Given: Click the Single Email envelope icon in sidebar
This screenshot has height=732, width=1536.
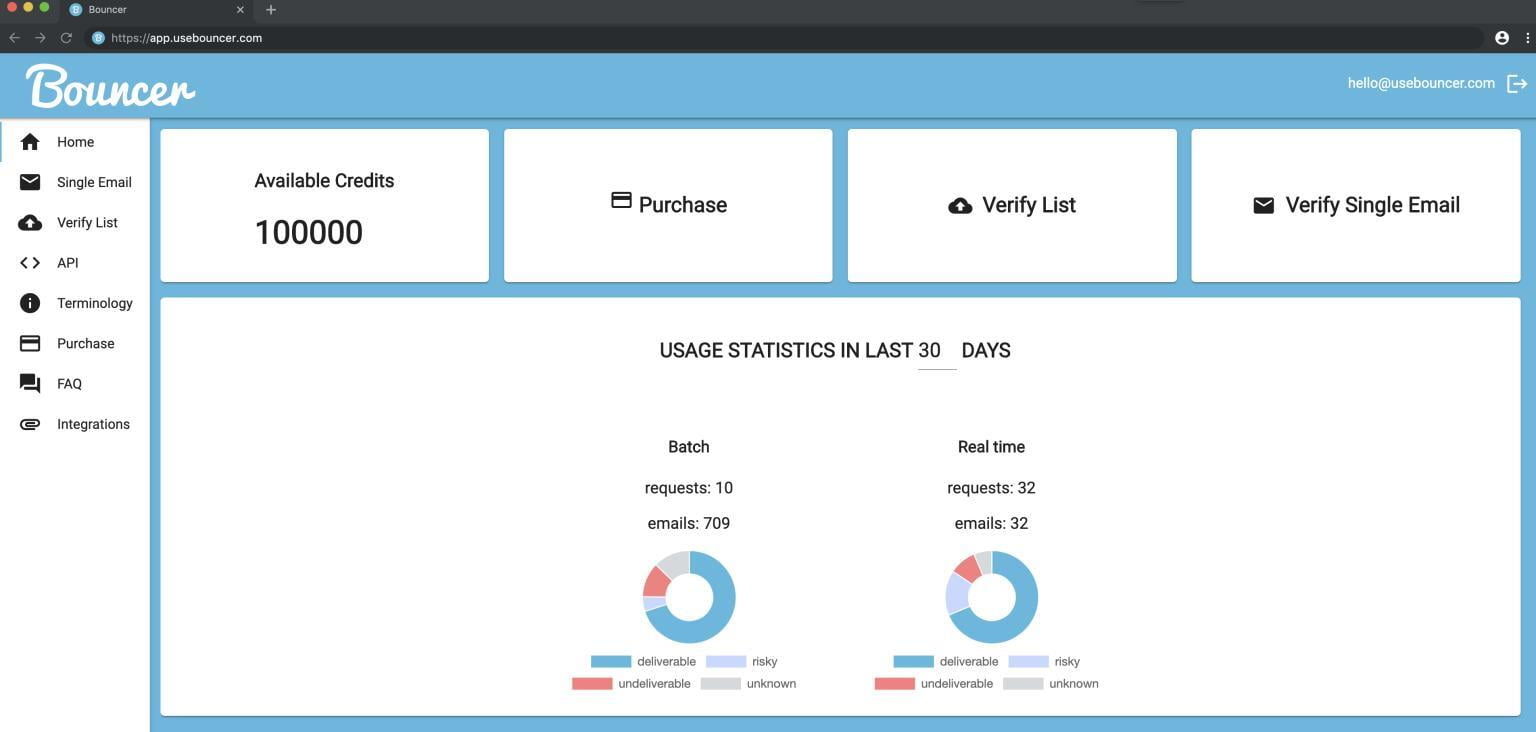Looking at the screenshot, I should 30,182.
